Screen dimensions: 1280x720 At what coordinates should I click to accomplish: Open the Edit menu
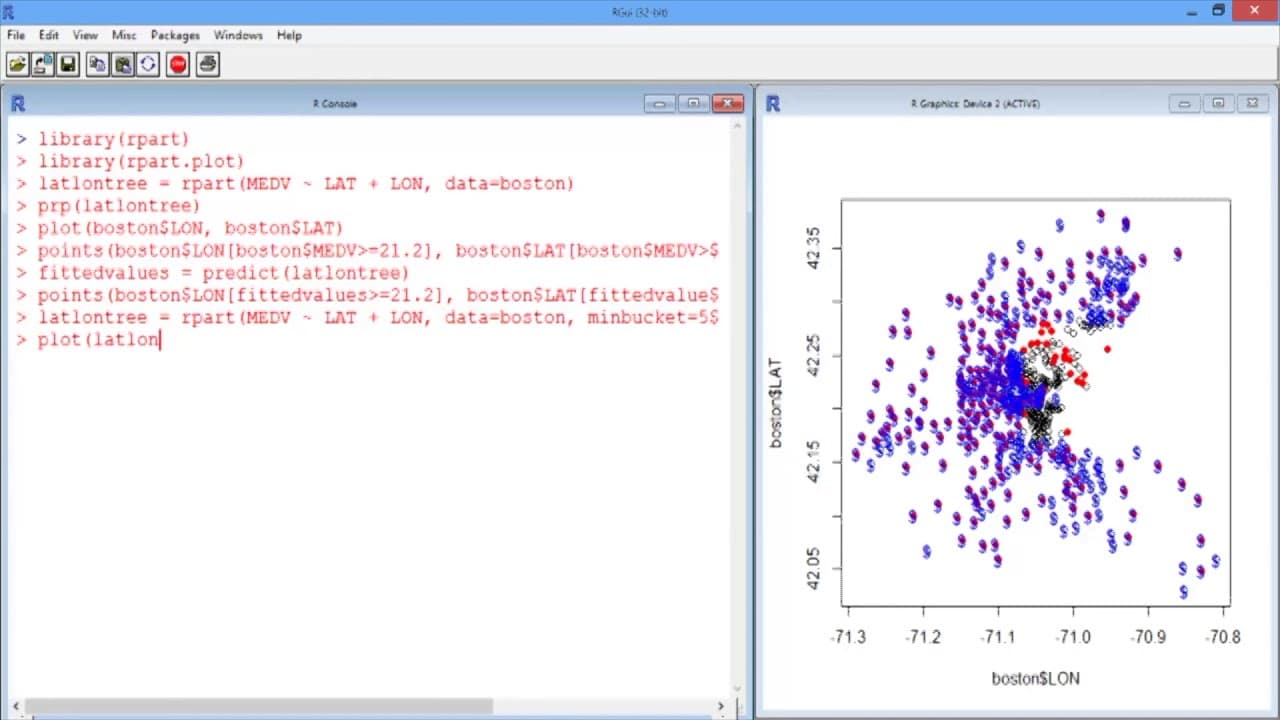pos(49,35)
